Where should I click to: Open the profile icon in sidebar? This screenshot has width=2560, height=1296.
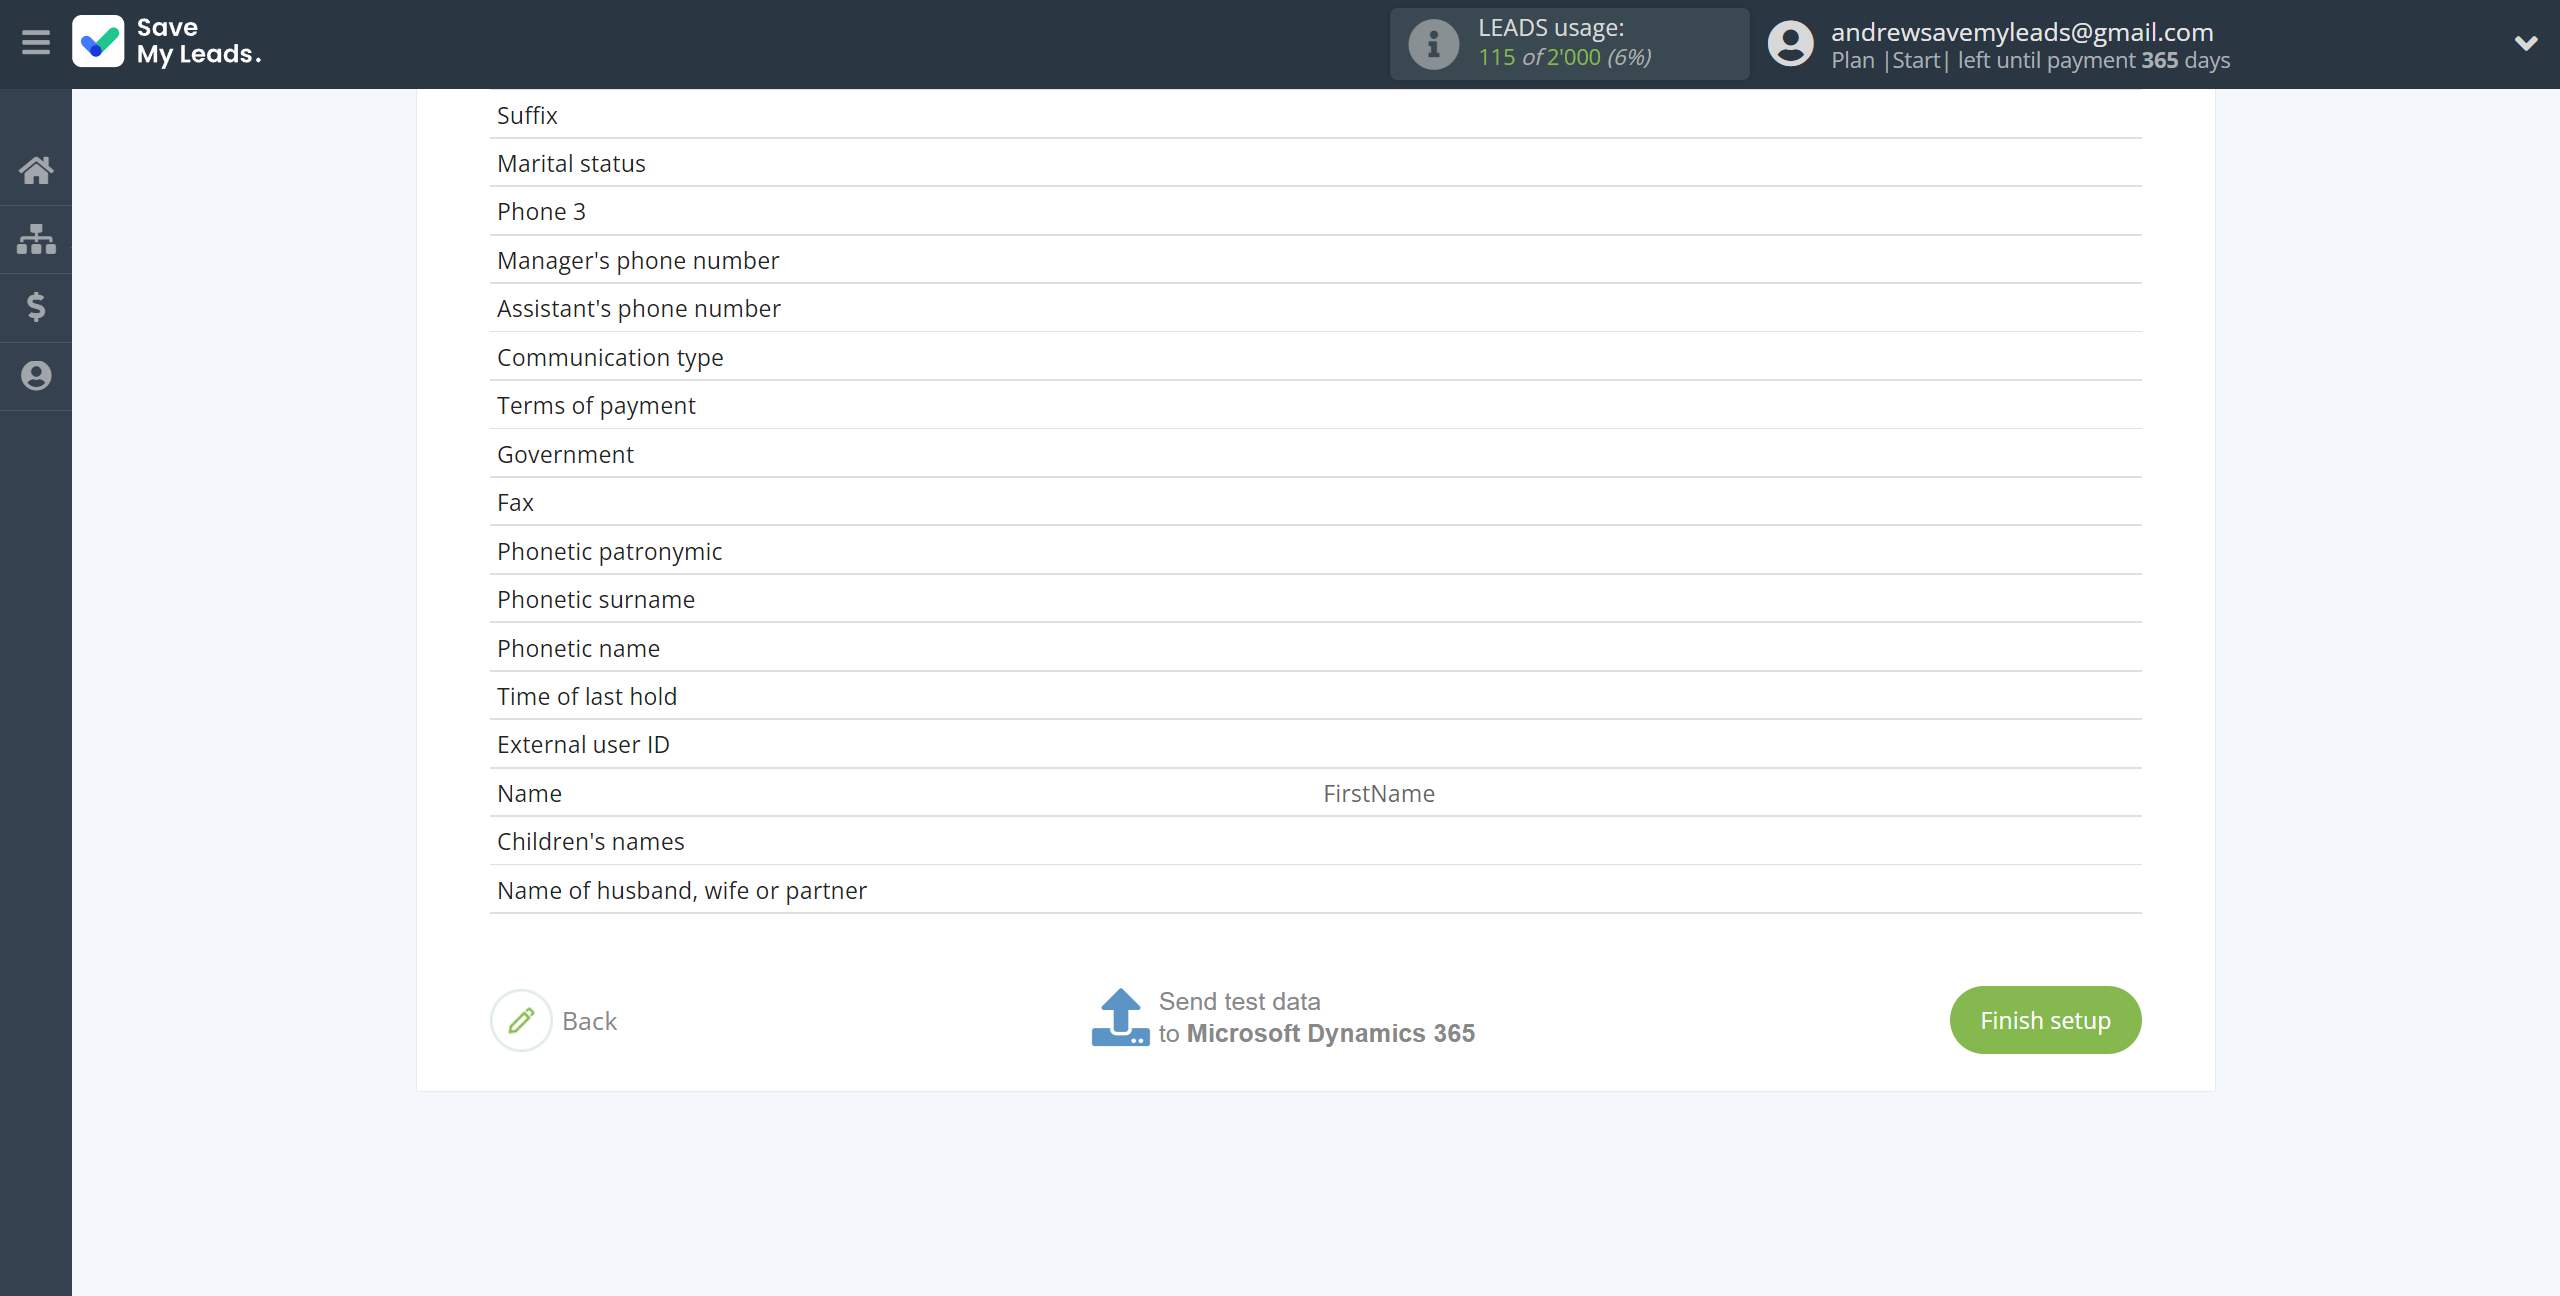pos(36,376)
